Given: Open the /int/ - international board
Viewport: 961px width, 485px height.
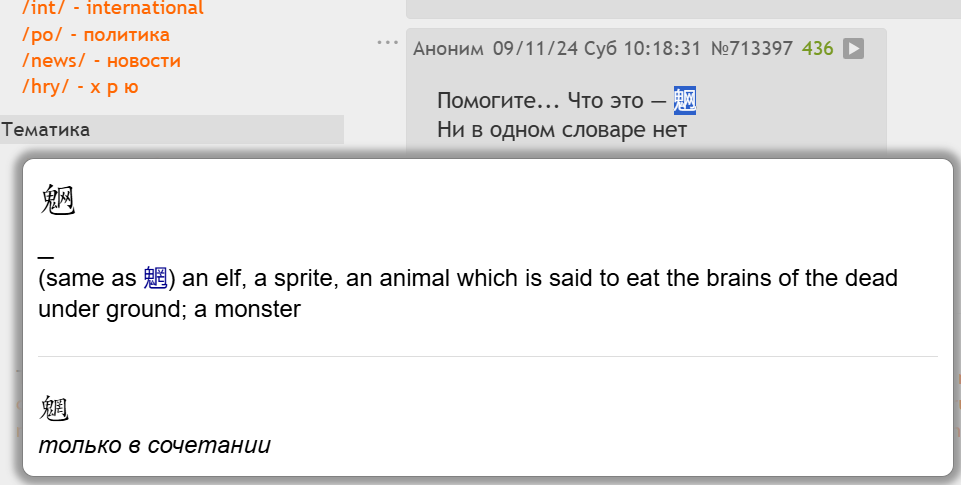Looking at the screenshot, I should [113, 8].
